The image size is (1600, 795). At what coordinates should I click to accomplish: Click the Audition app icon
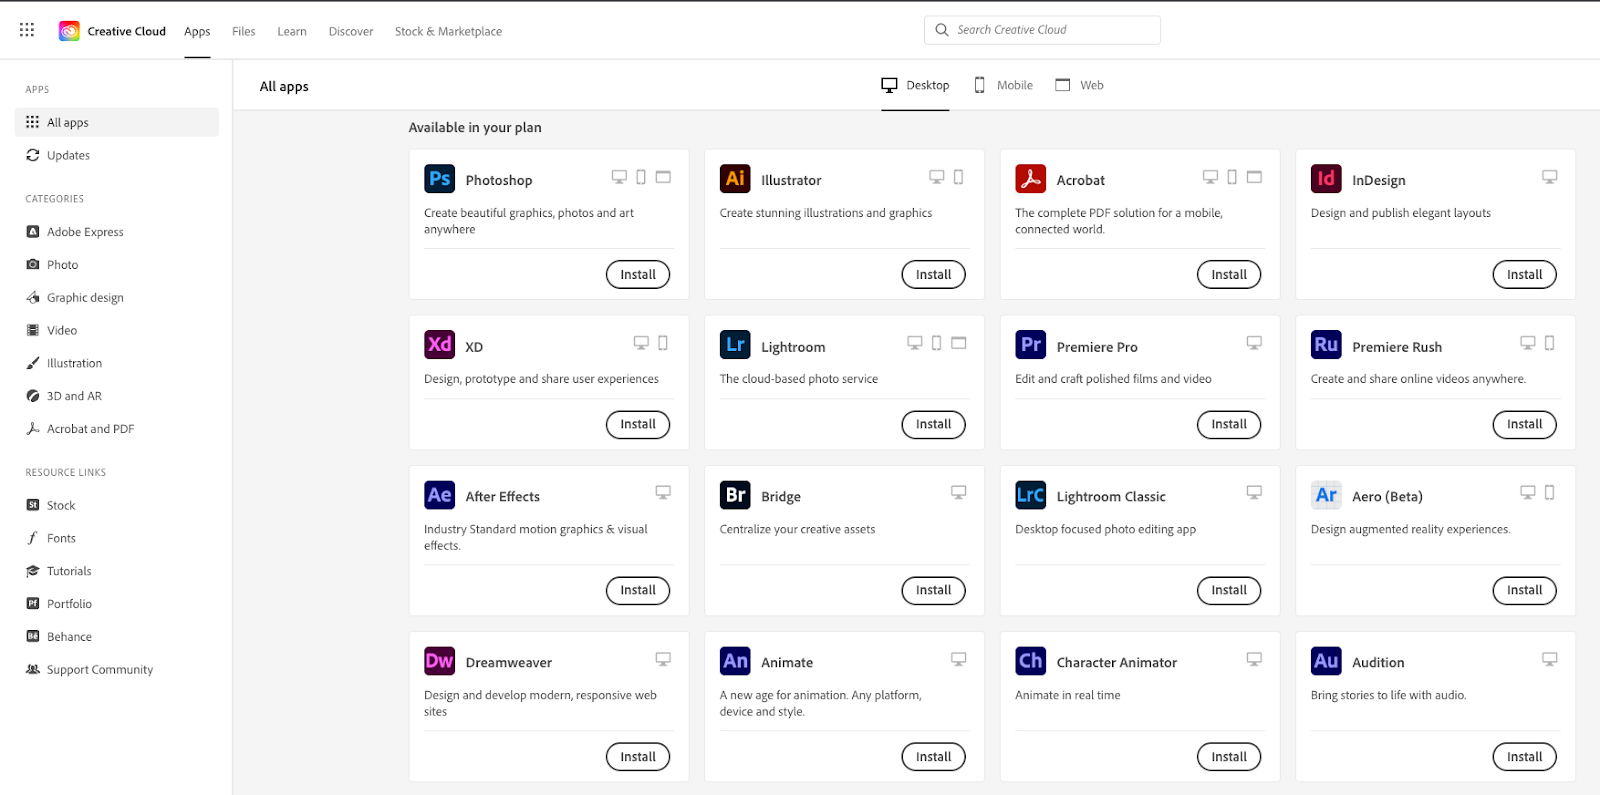tap(1326, 661)
